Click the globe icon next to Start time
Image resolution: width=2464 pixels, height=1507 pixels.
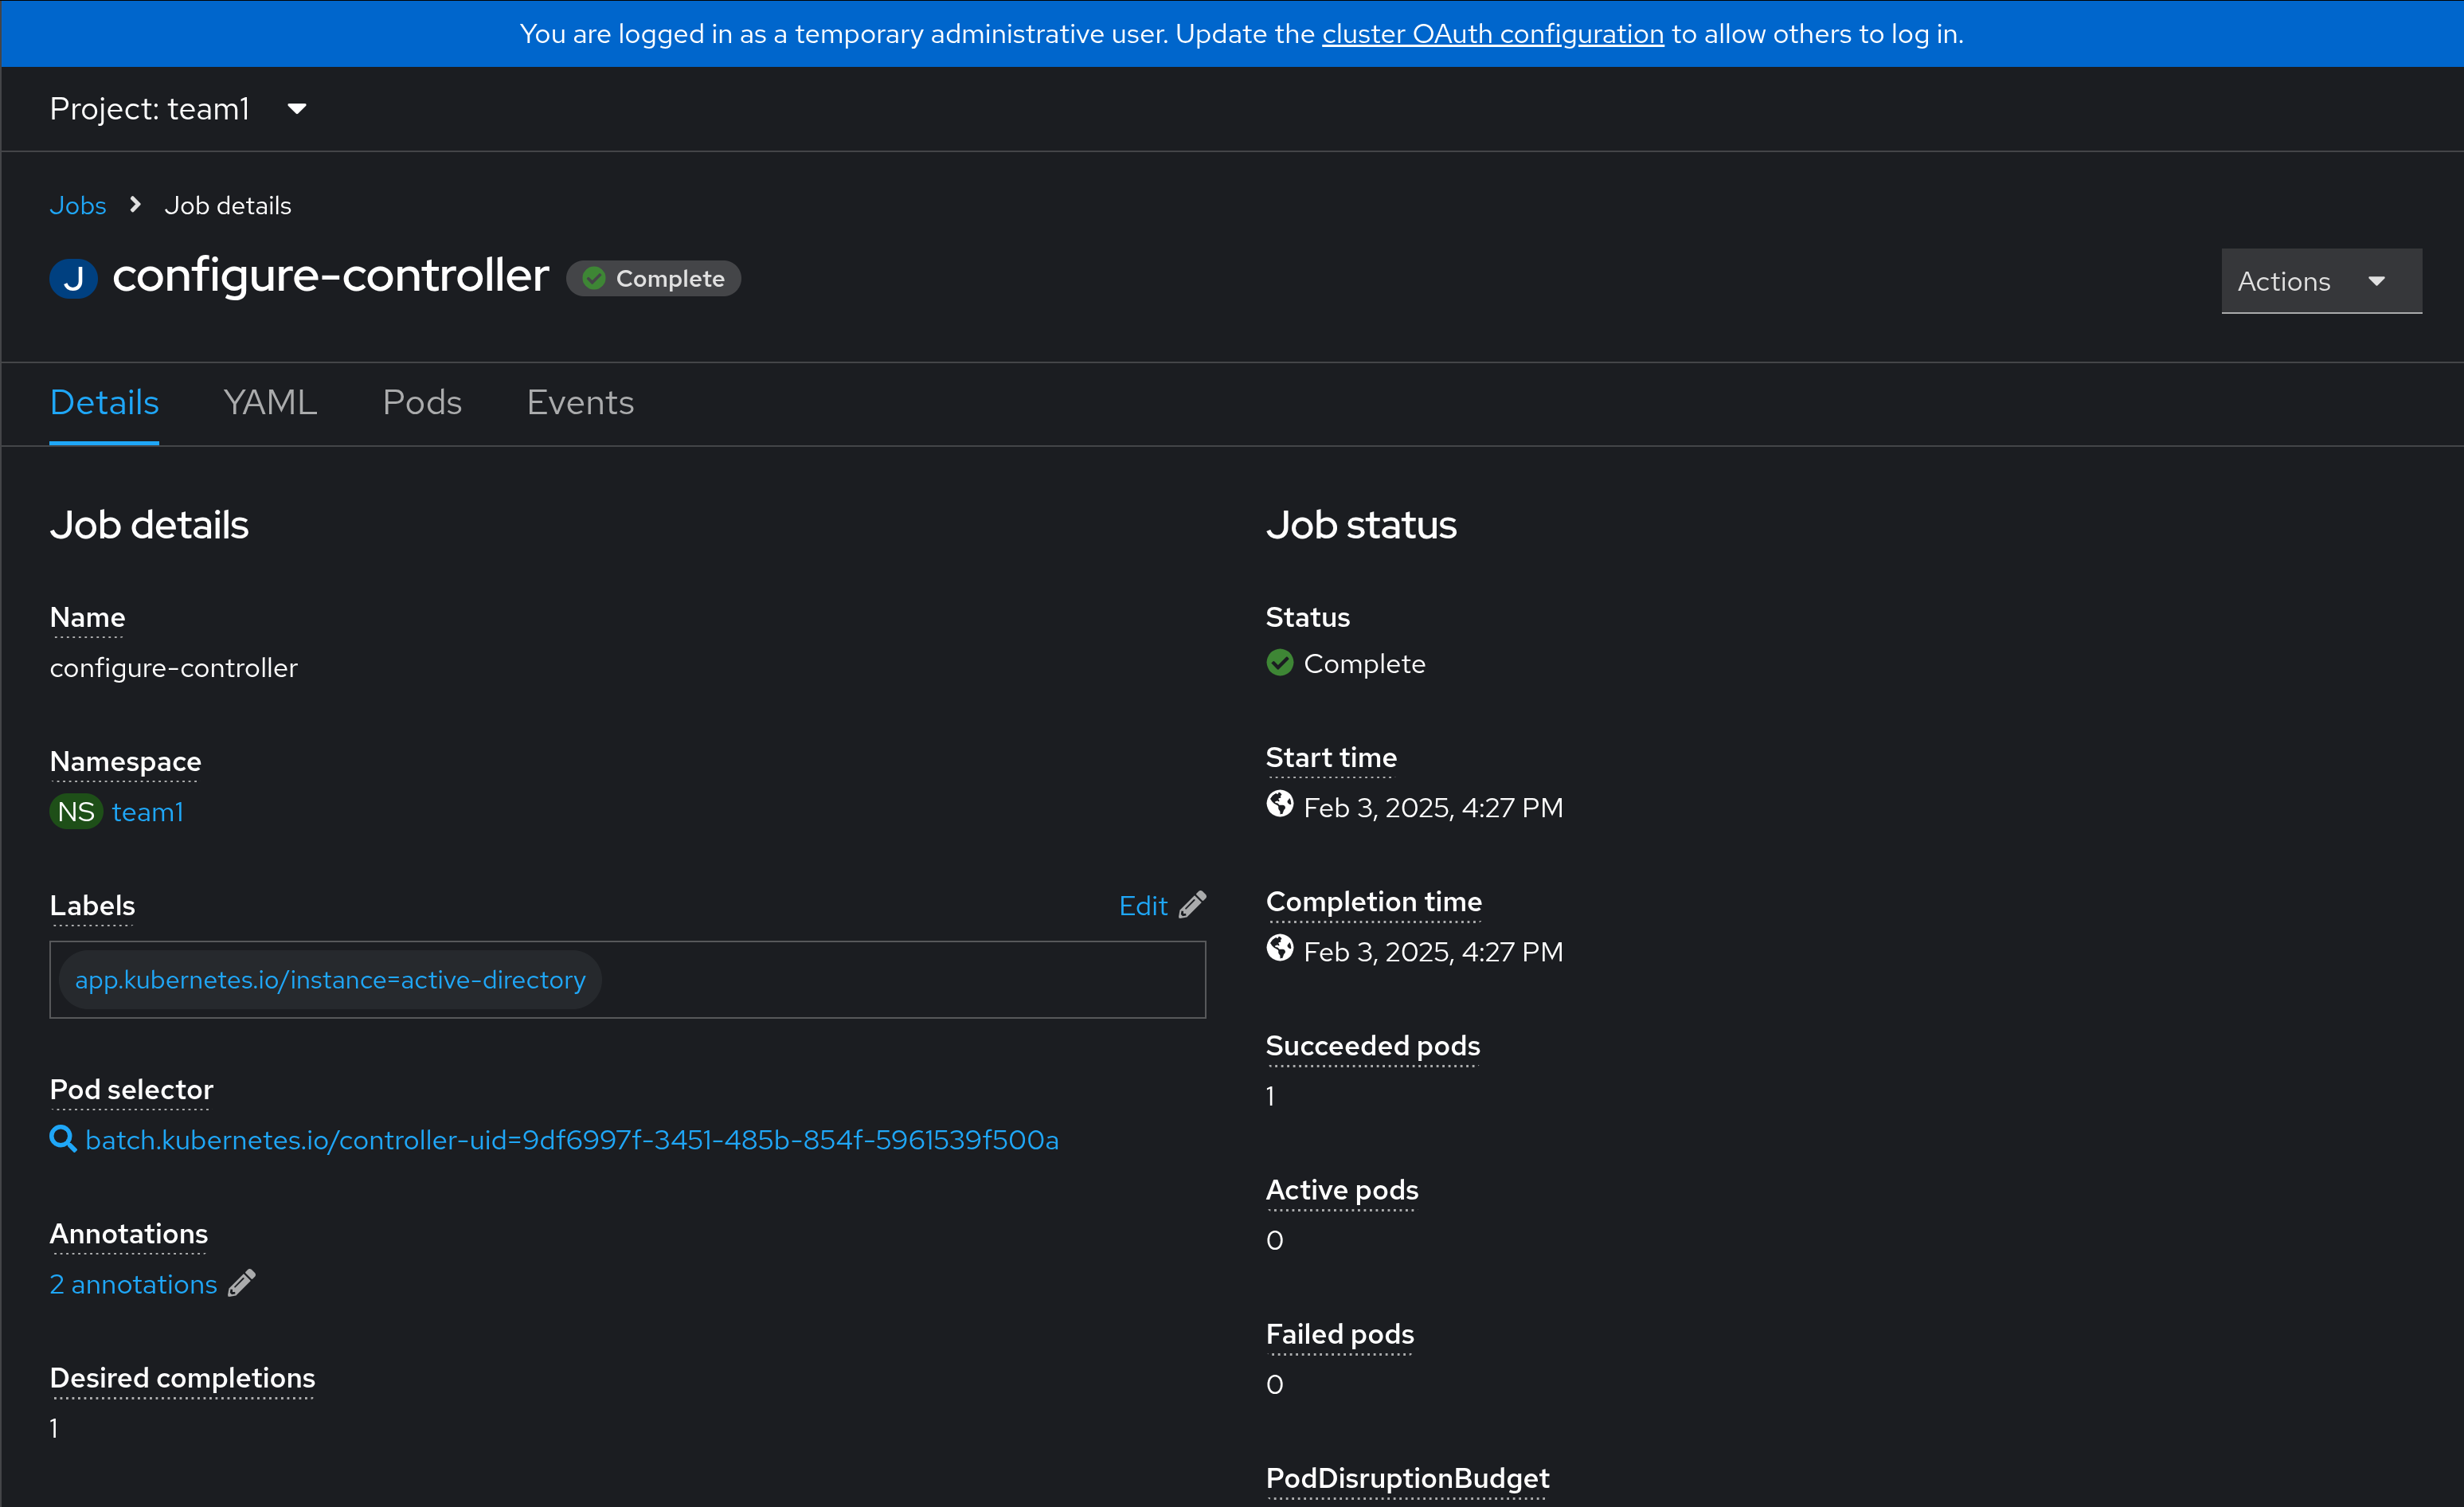[1280, 804]
